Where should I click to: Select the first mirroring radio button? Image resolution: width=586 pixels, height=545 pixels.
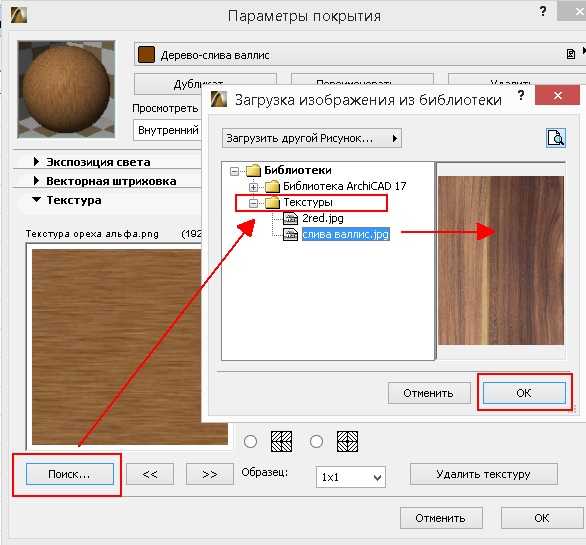coord(250,441)
